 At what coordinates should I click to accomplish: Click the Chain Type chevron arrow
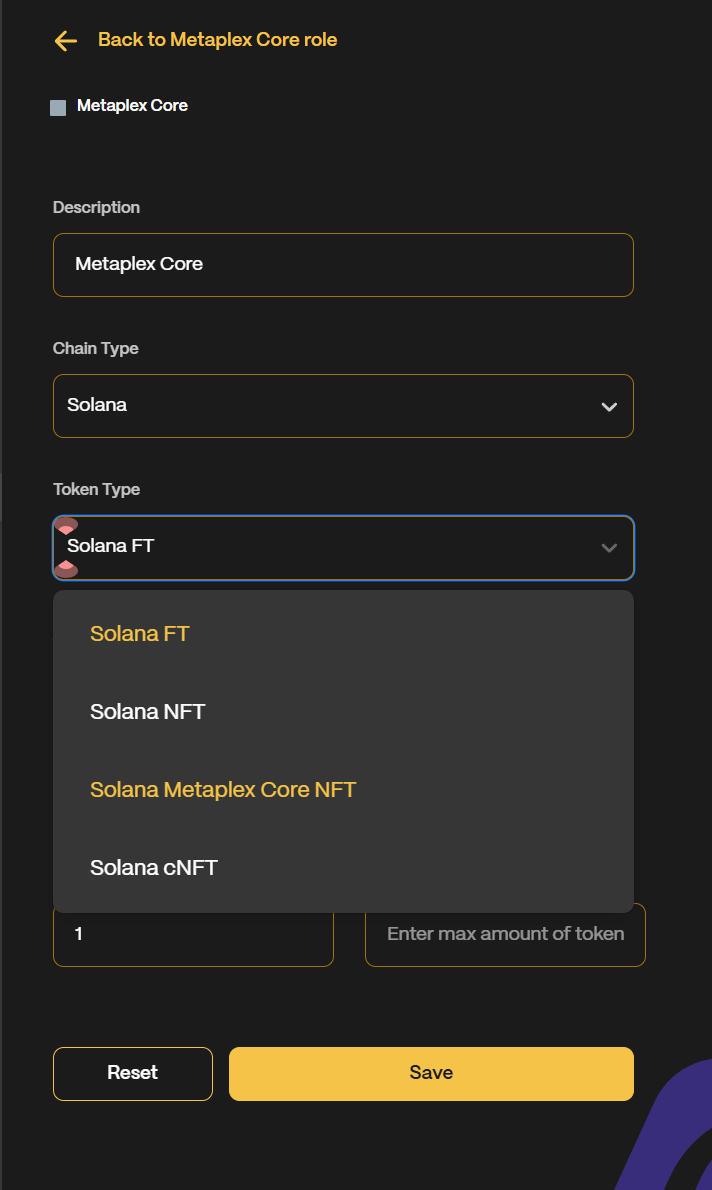pos(609,406)
